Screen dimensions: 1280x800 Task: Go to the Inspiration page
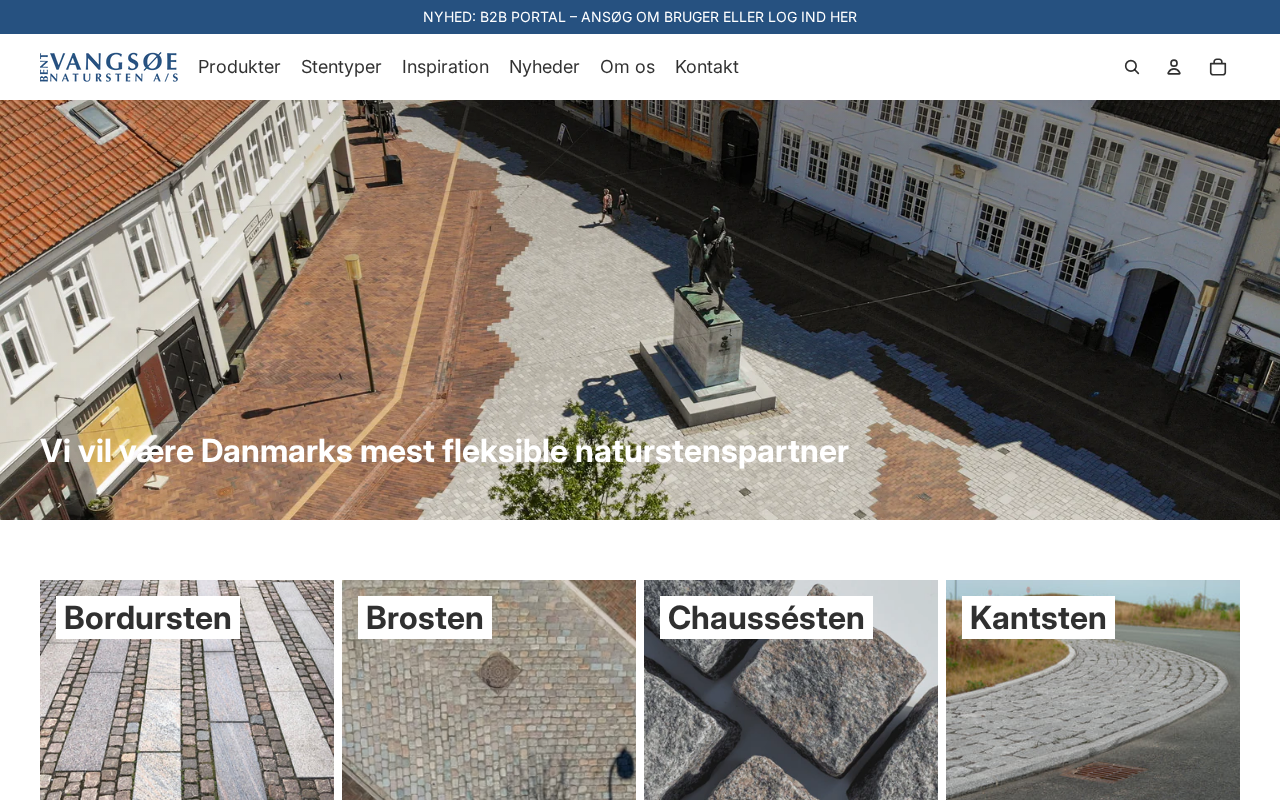pyautogui.click(x=445, y=67)
